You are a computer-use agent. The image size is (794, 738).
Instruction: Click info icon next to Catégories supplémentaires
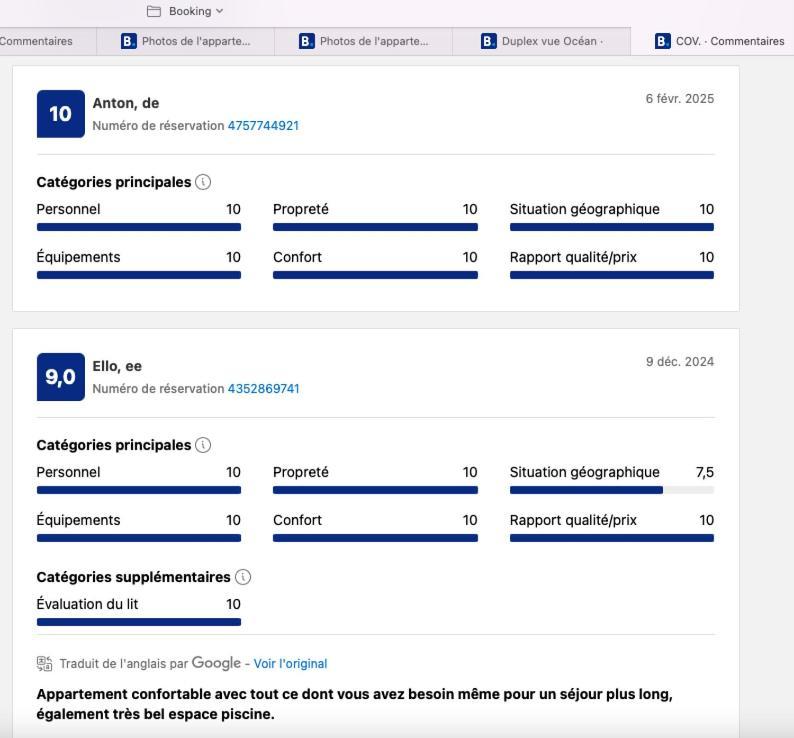click(x=243, y=577)
